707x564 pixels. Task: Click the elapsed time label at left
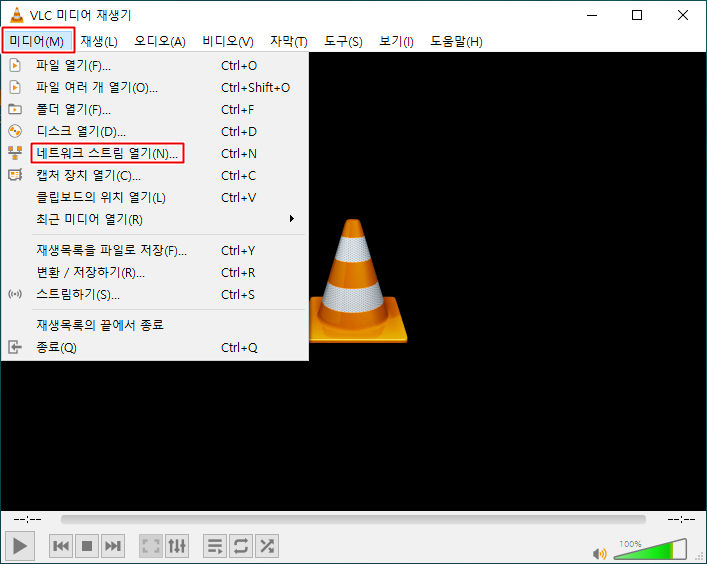click(x=27, y=519)
